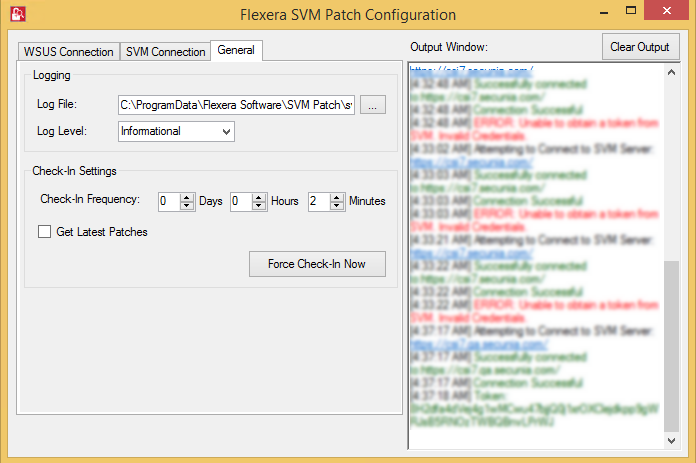Open the SVM Connection tab
696x463 pixels.
click(165, 52)
